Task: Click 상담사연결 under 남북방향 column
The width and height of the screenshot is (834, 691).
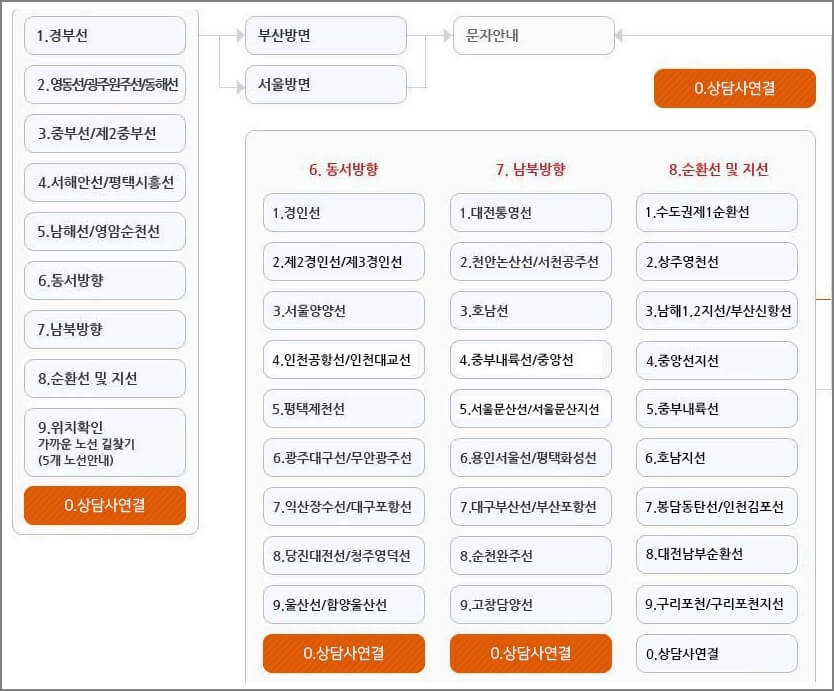Action: [x=531, y=653]
